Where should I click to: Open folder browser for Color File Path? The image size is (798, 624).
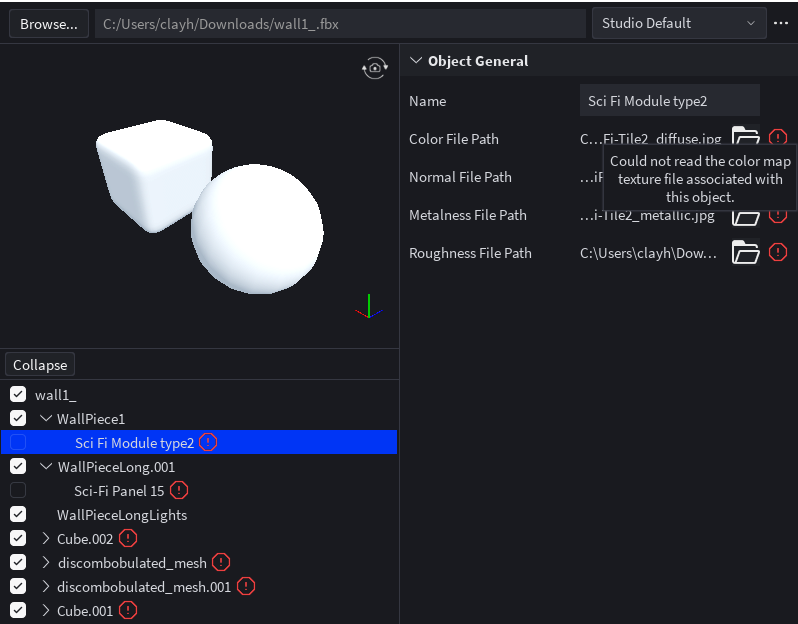point(746,135)
